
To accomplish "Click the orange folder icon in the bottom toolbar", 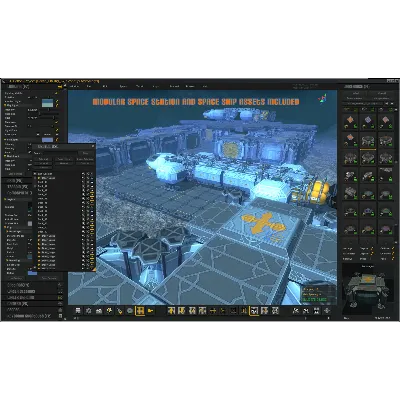I will click(x=151, y=311).
